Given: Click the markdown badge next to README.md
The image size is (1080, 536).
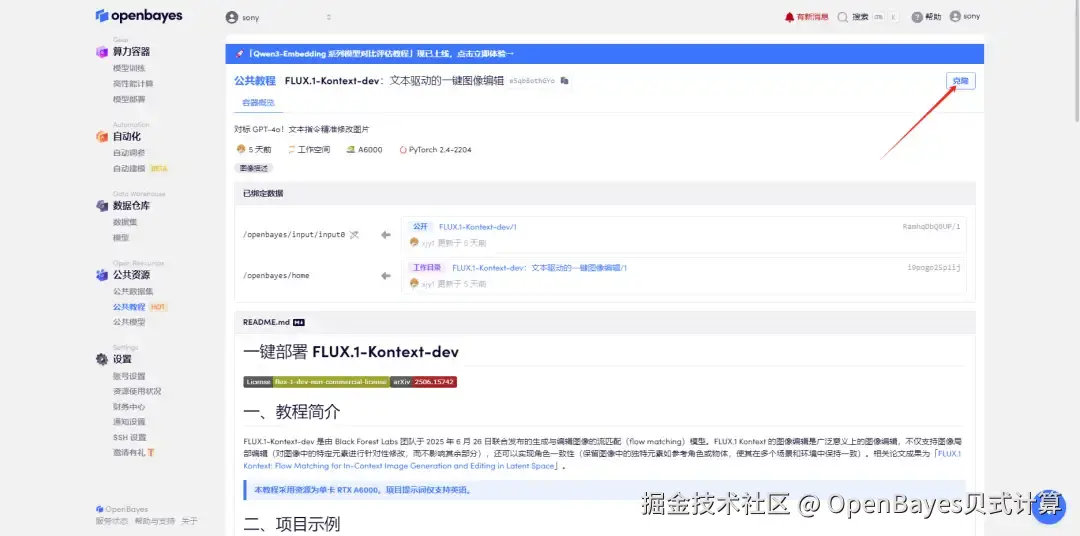Looking at the screenshot, I should tap(299, 322).
